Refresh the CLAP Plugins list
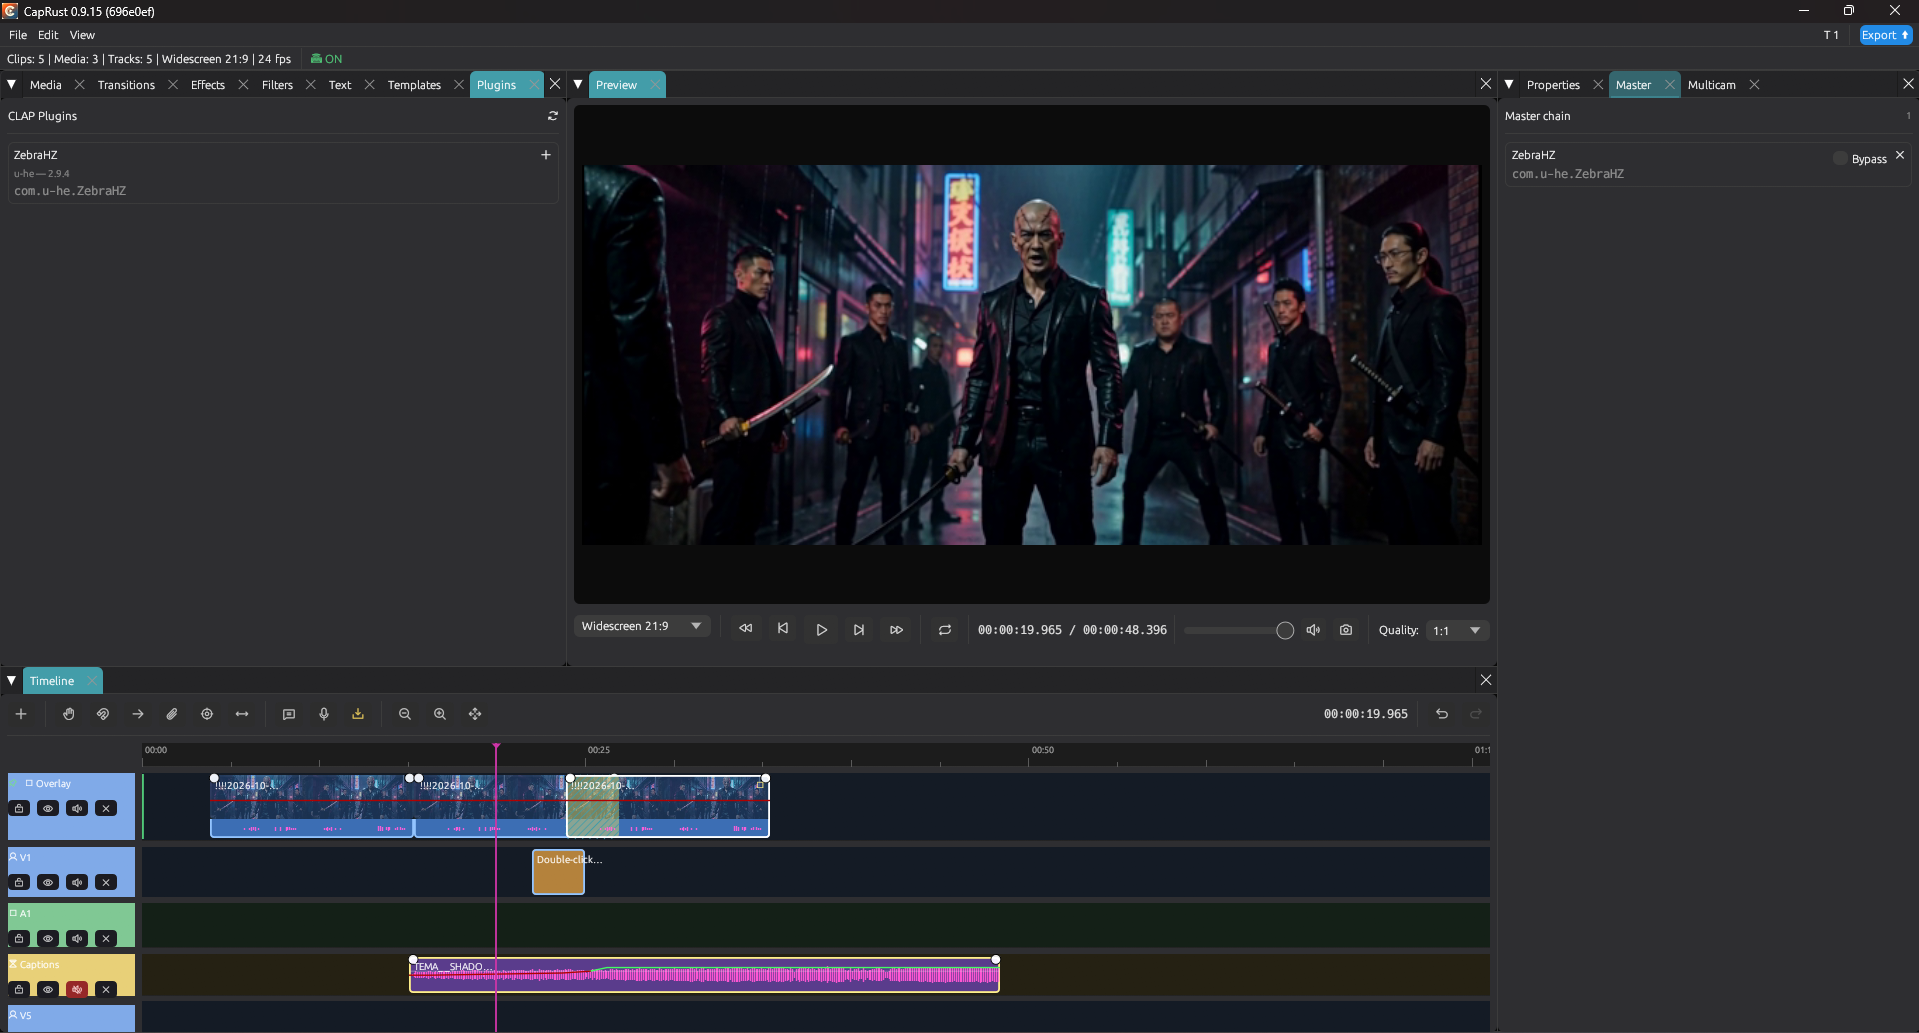 553,116
